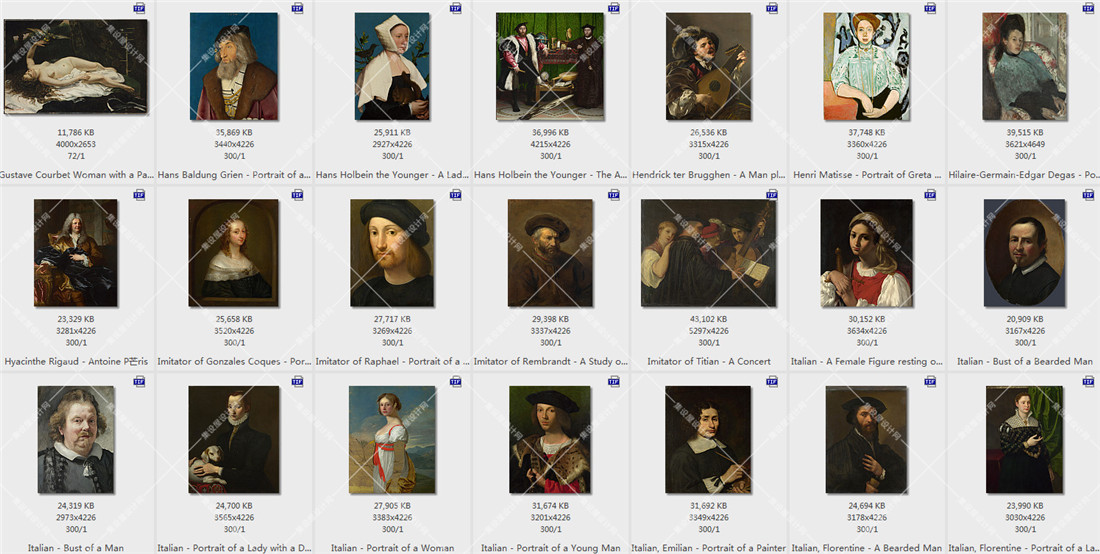The width and height of the screenshot is (1100, 554).
Task: Click the '23,990 KB' file size text
Action: (1025, 506)
